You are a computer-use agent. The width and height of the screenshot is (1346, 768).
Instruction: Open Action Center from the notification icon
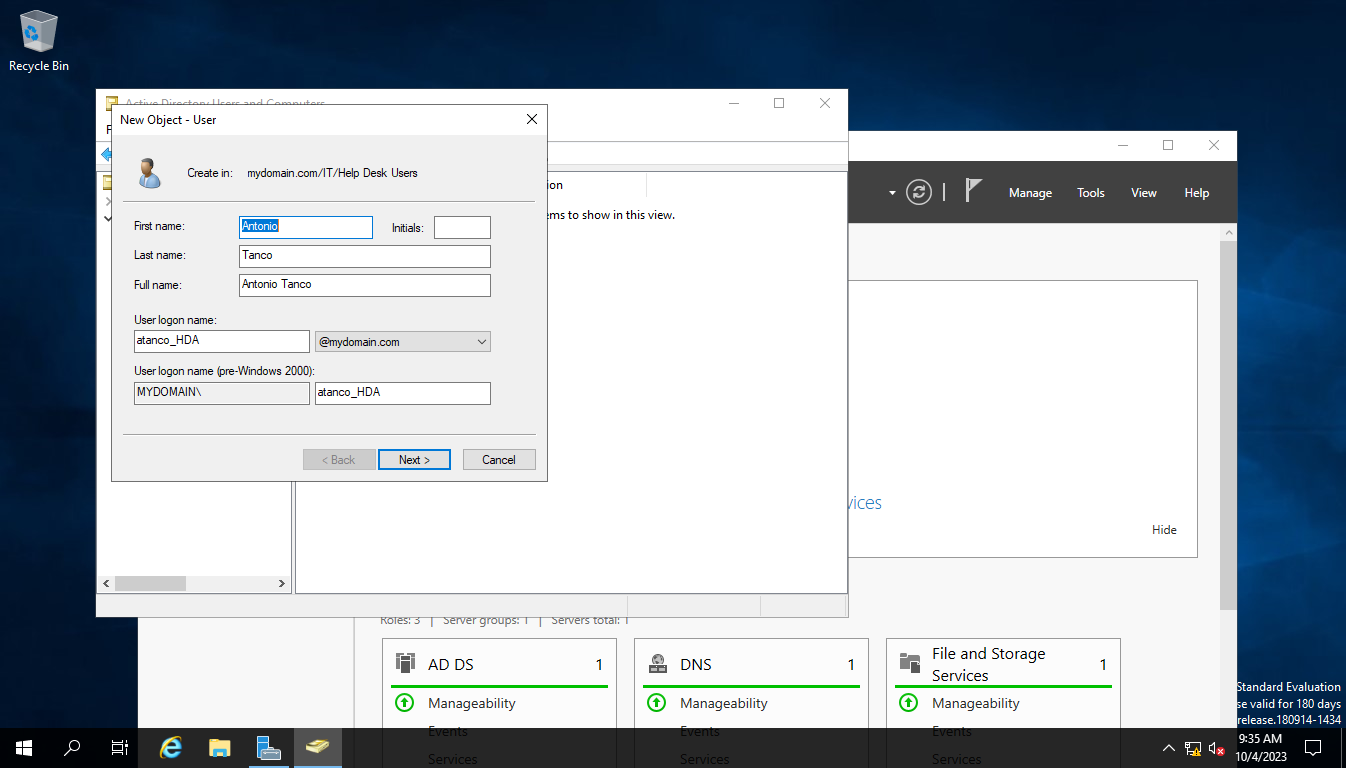(x=1311, y=747)
